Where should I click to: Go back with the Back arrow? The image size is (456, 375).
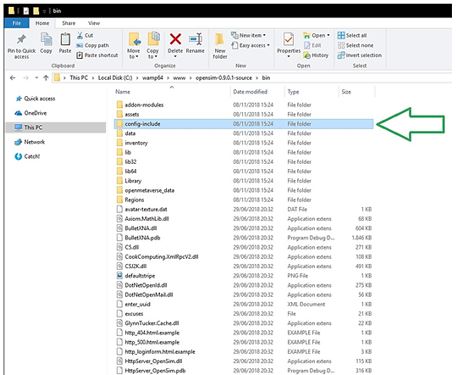point(13,78)
